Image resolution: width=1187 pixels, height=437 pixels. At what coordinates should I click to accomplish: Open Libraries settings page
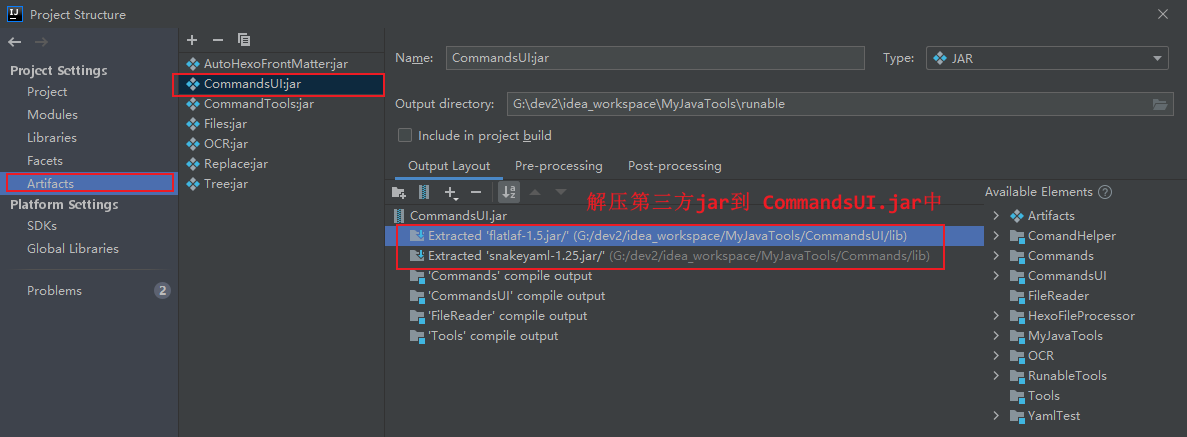[51, 138]
